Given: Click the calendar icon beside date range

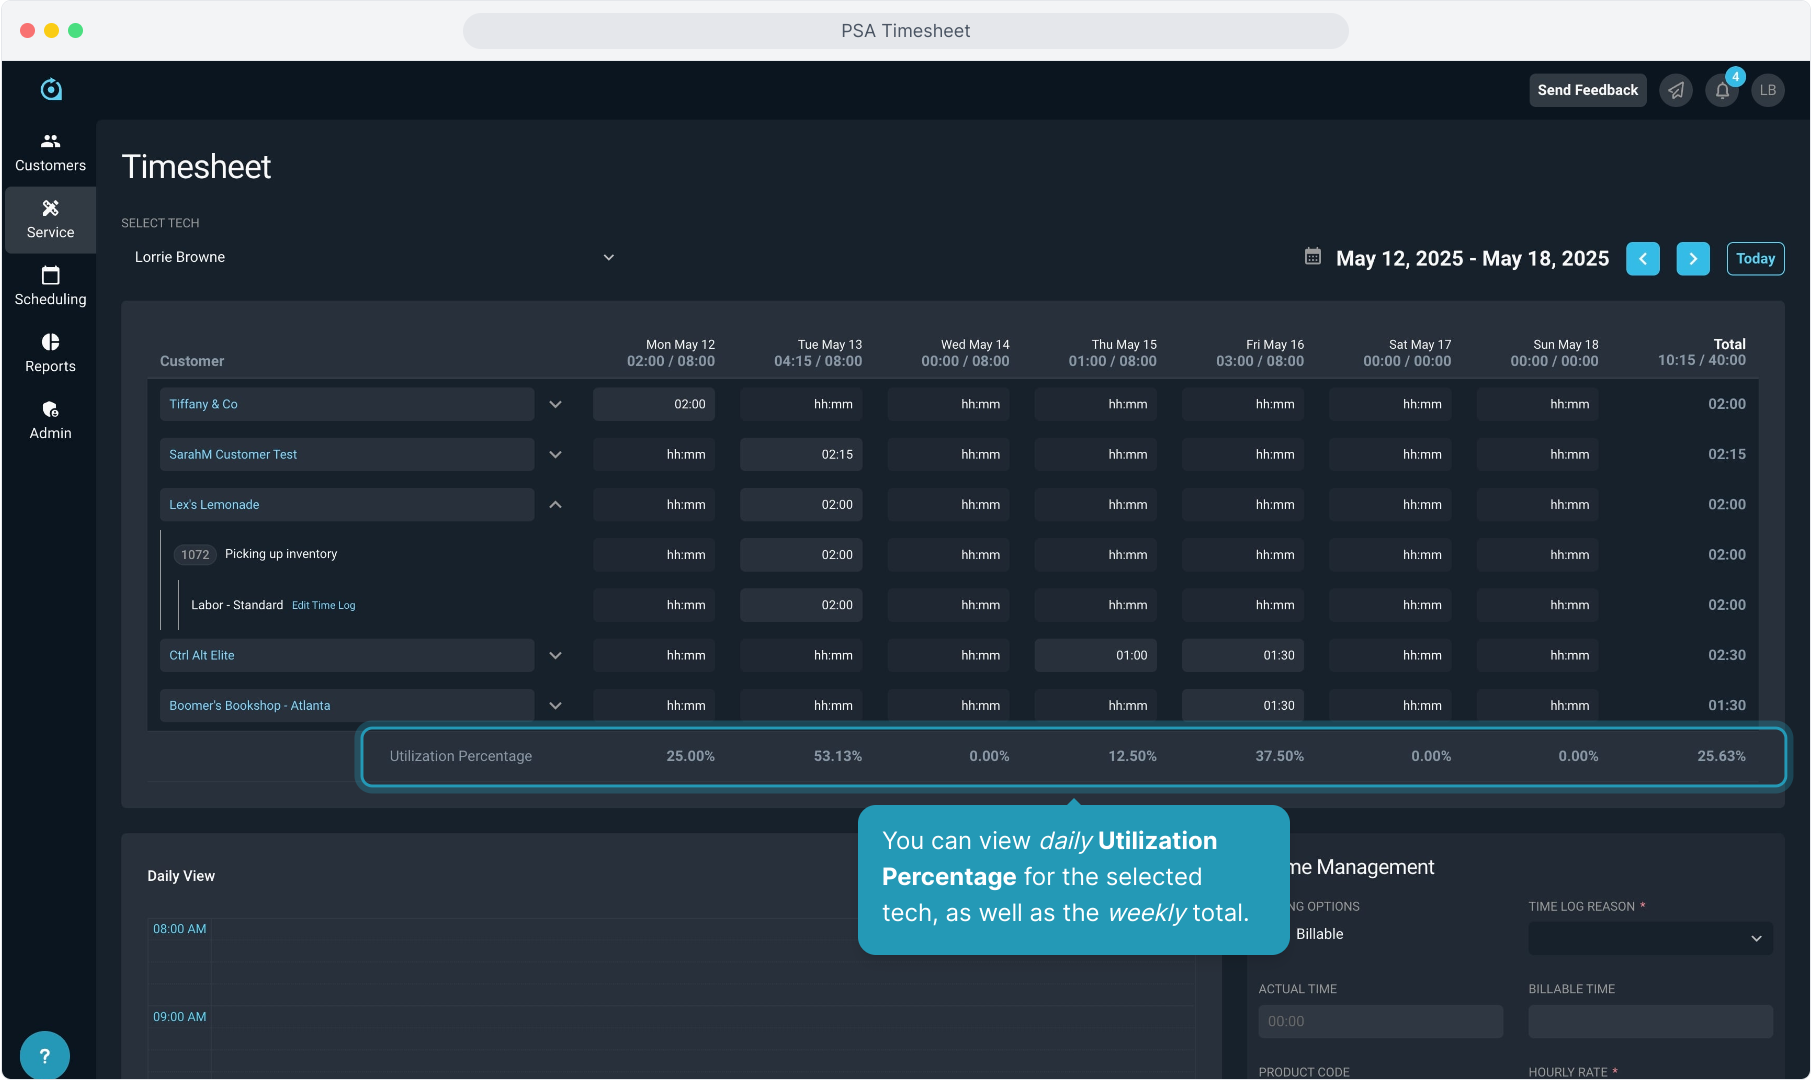Looking at the screenshot, I should pos(1313,257).
